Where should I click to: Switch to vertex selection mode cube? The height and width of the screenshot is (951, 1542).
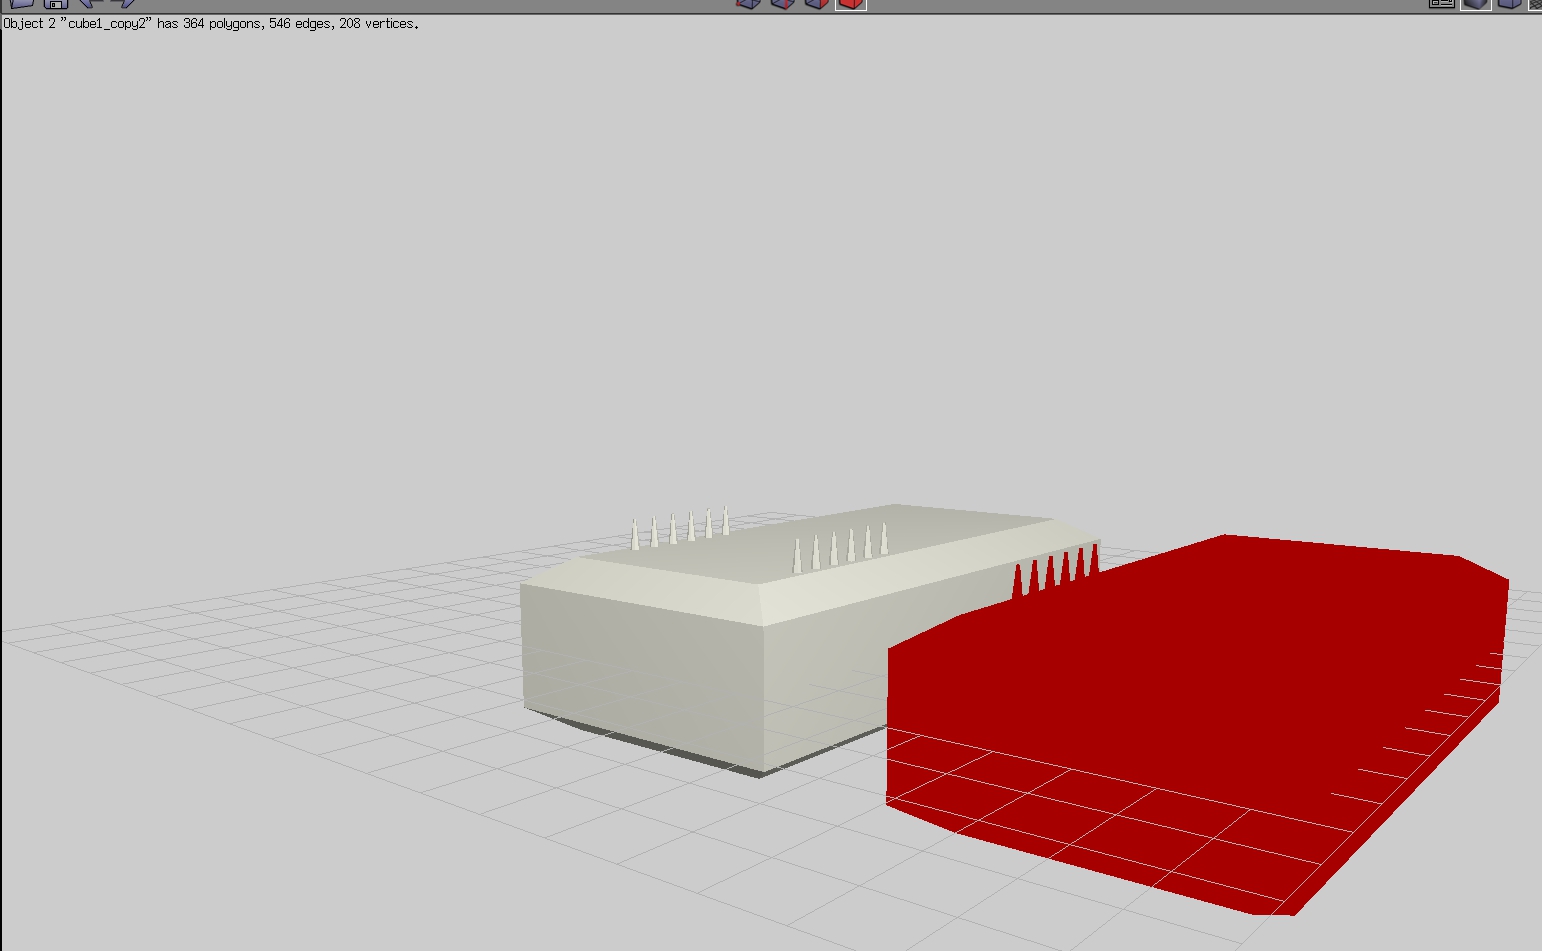pos(748,3)
